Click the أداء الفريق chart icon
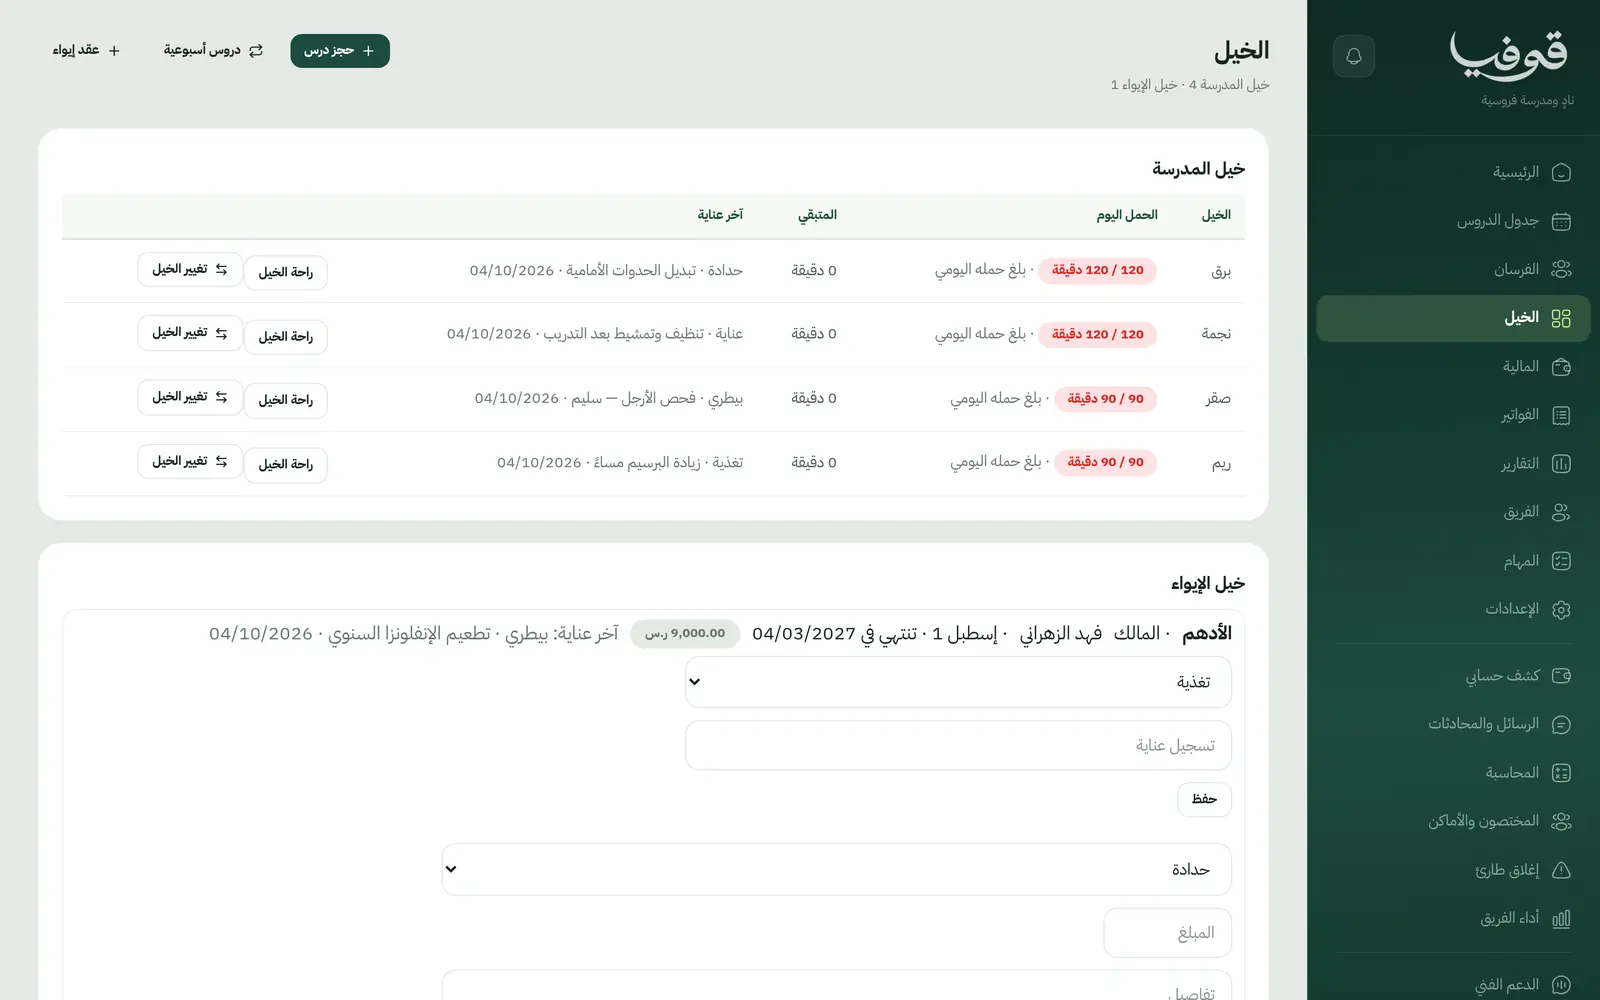 click(x=1561, y=918)
